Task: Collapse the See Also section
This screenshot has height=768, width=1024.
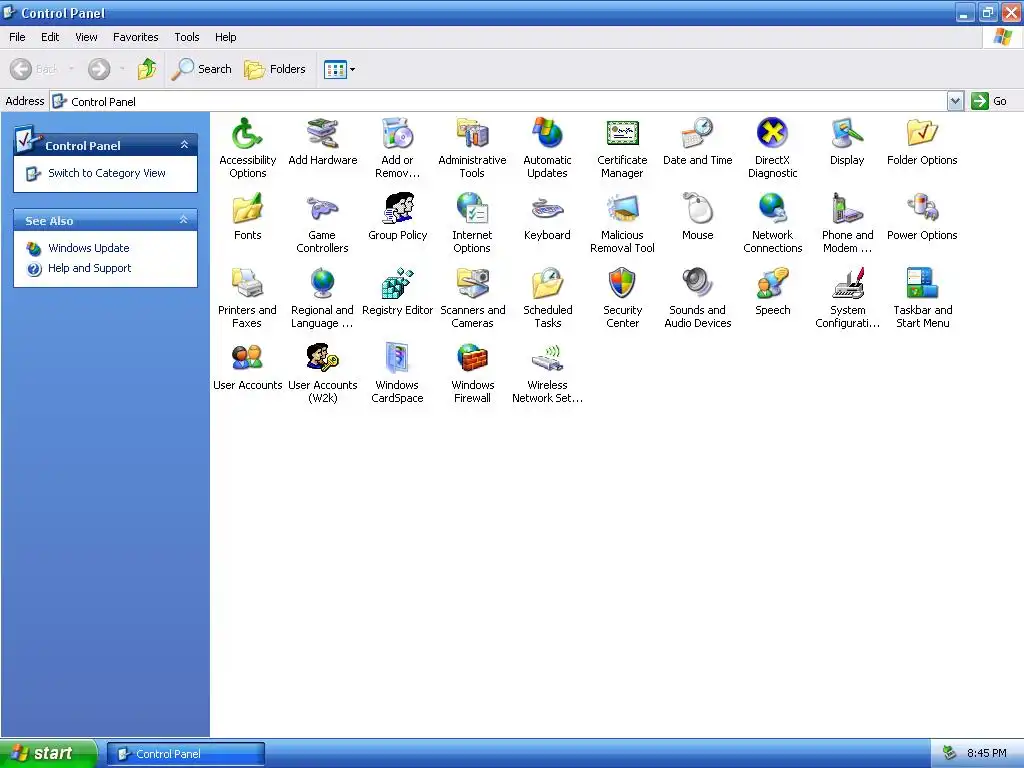Action: click(184, 220)
